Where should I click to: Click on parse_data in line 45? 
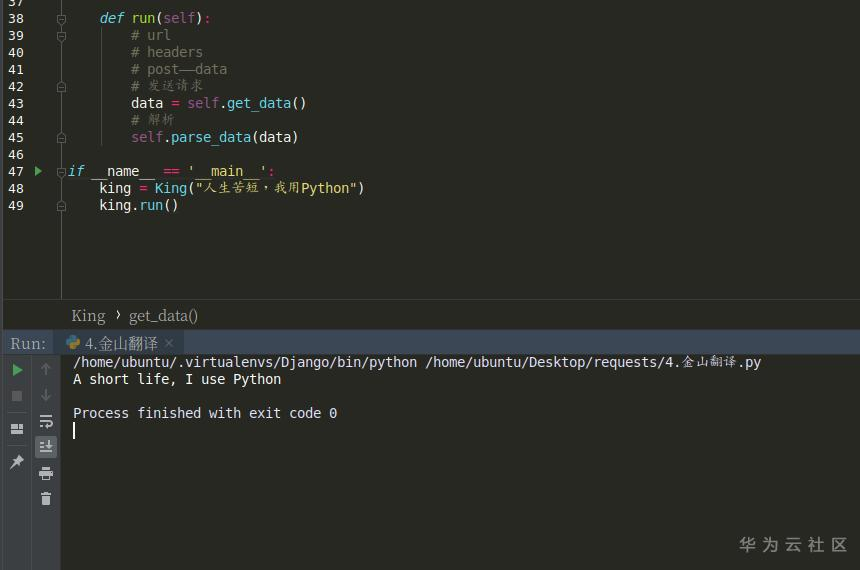pyautogui.click(x=211, y=138)
